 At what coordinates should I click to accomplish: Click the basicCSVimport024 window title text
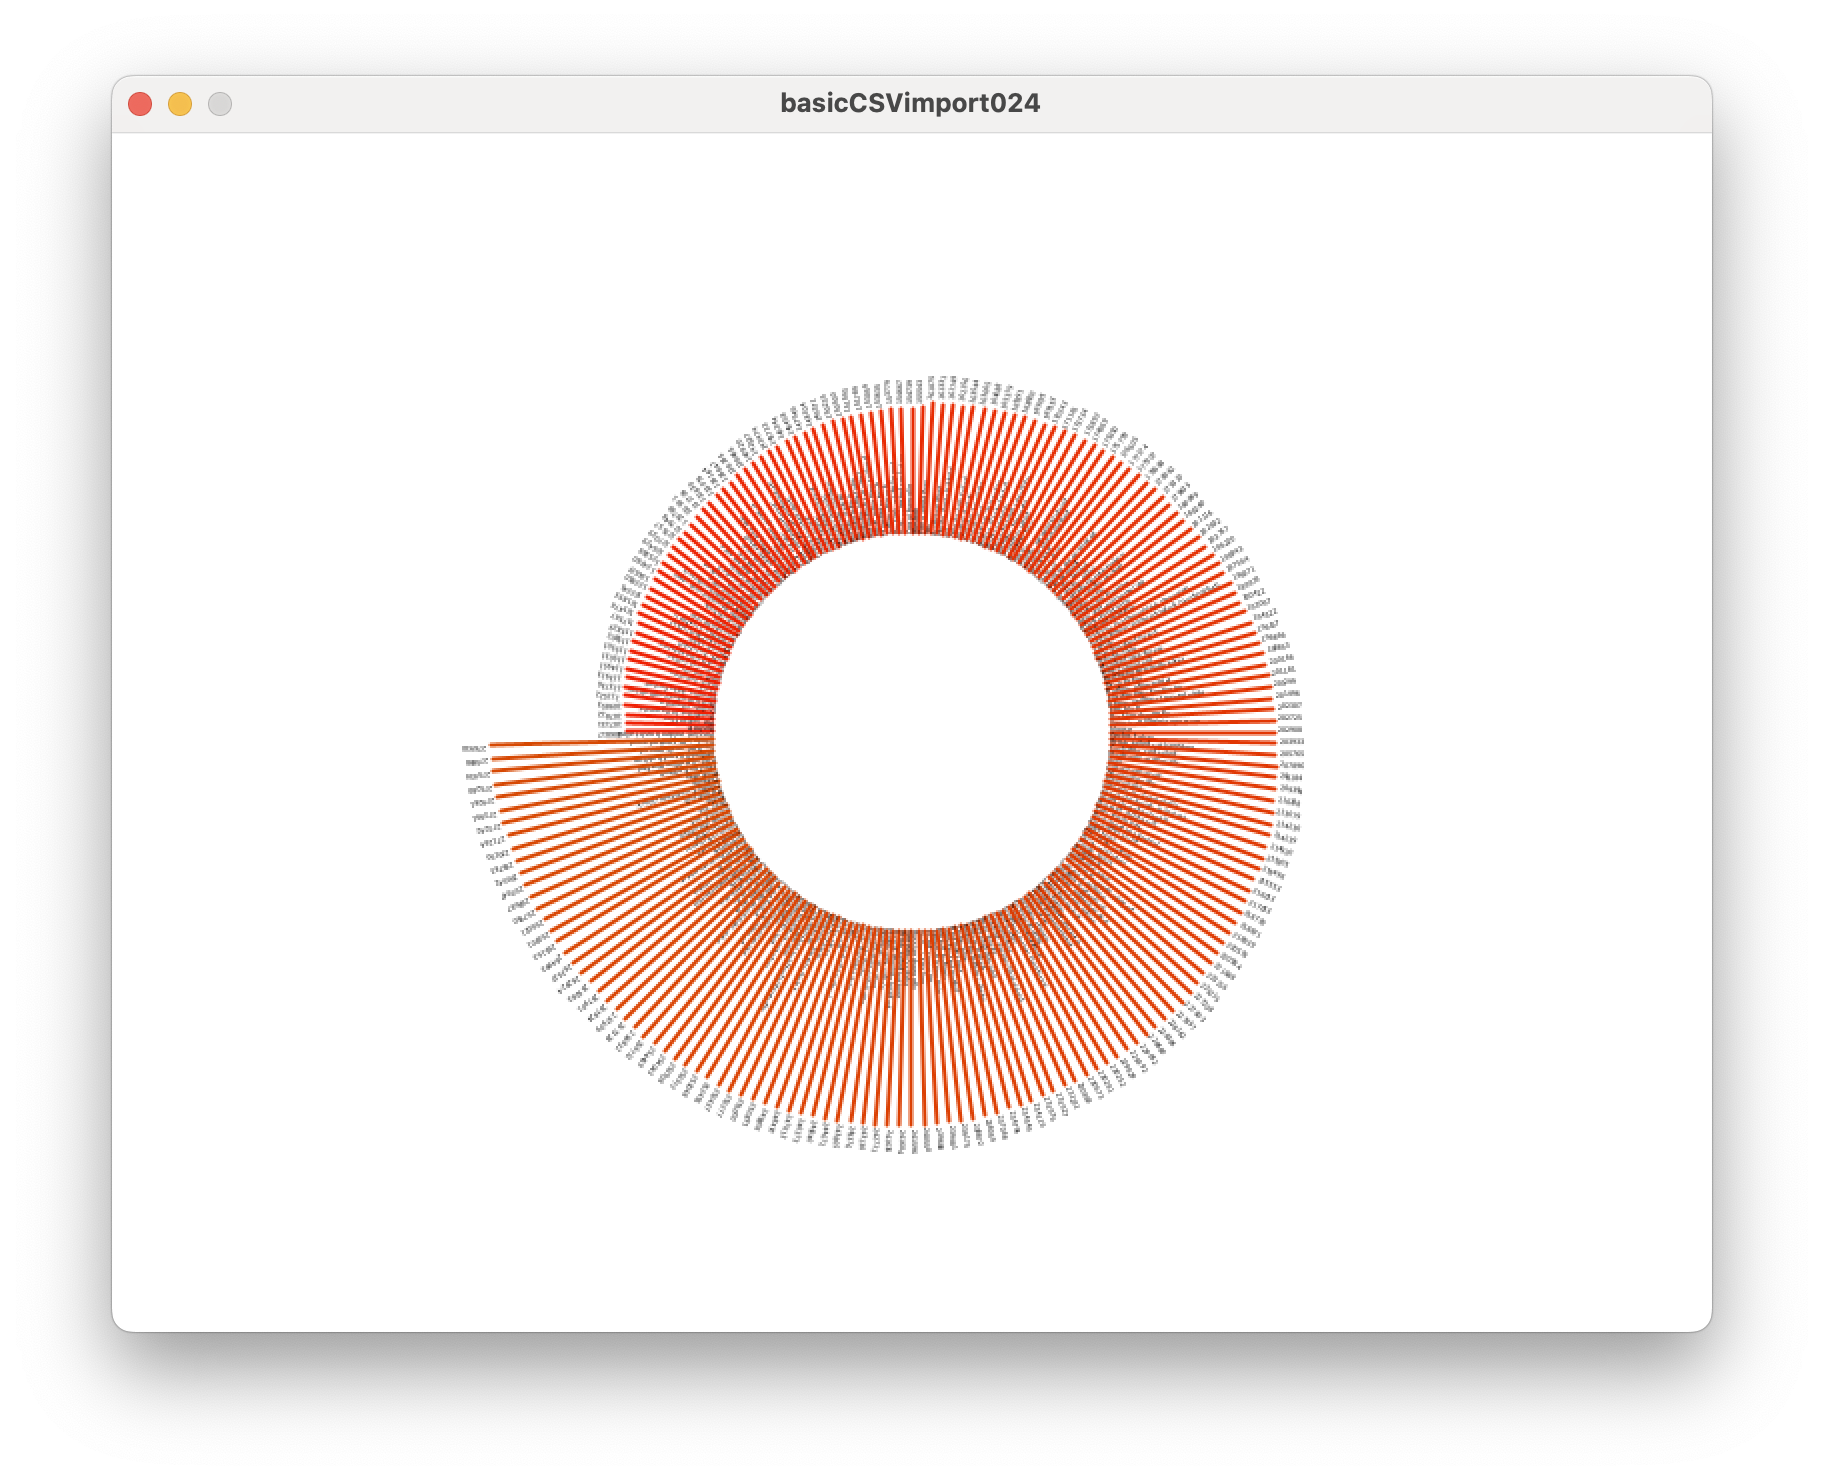click(x=910, y=103)
